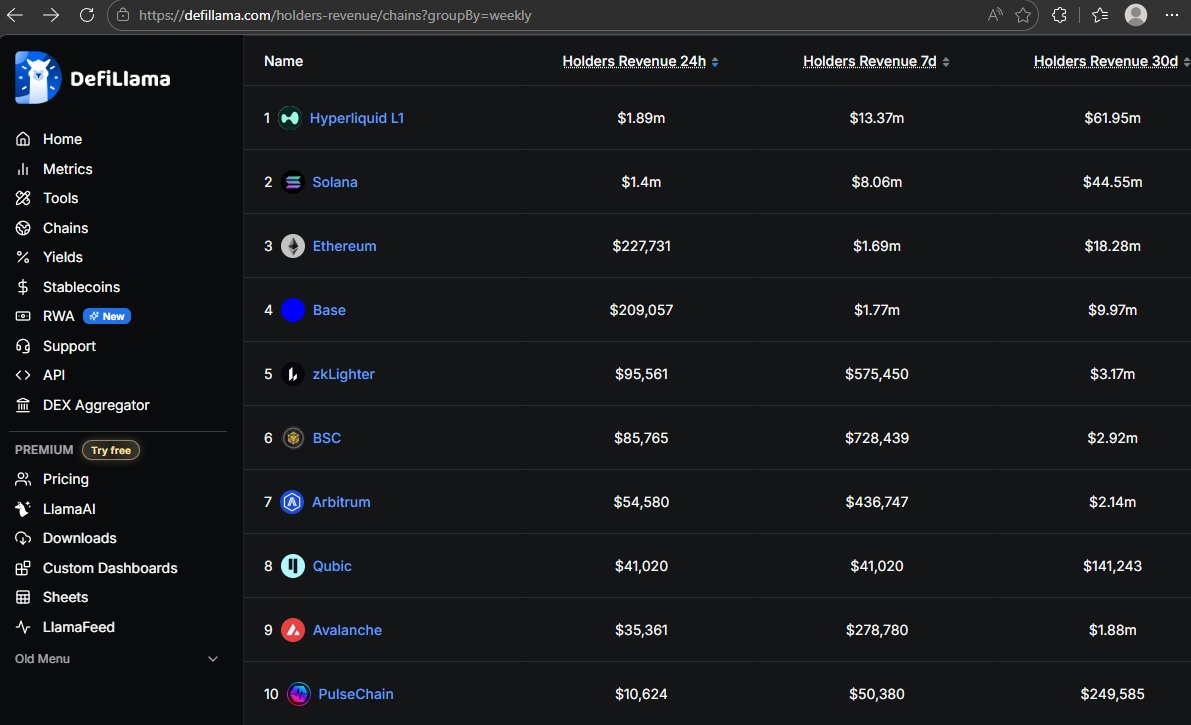1191x725 pixels.
Task: Open the Qubic link
Action: coord(332,566)
